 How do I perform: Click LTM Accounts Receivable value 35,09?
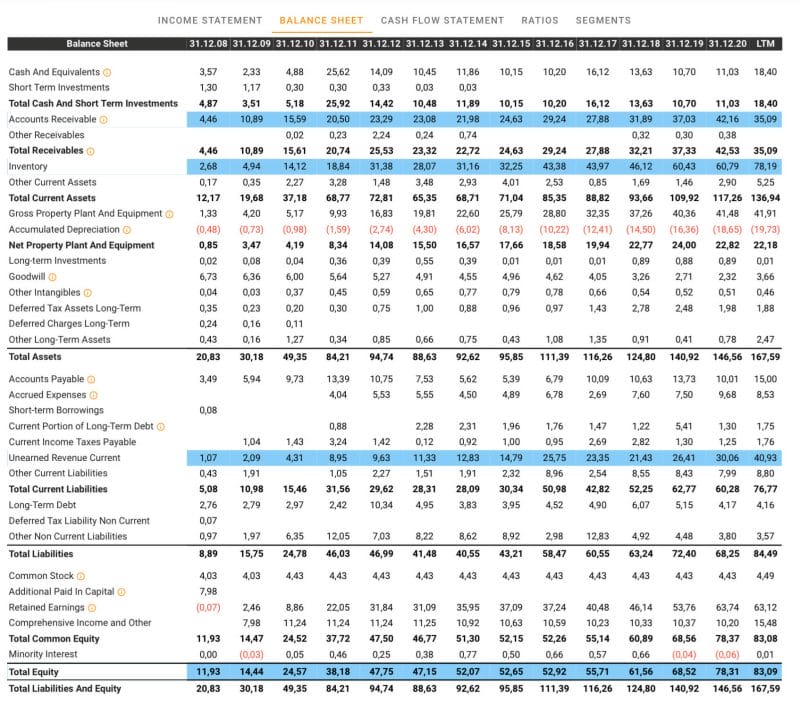tap(765, 119)
